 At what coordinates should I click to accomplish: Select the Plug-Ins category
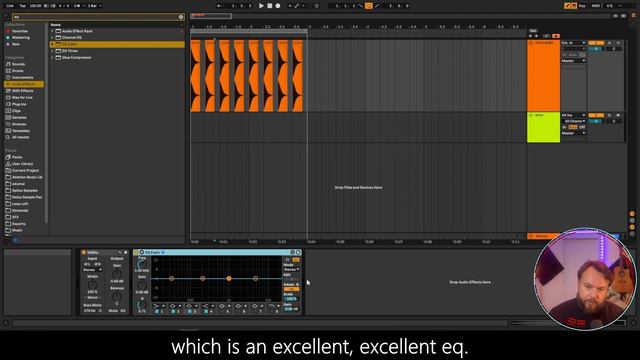[x=19, y=104]
